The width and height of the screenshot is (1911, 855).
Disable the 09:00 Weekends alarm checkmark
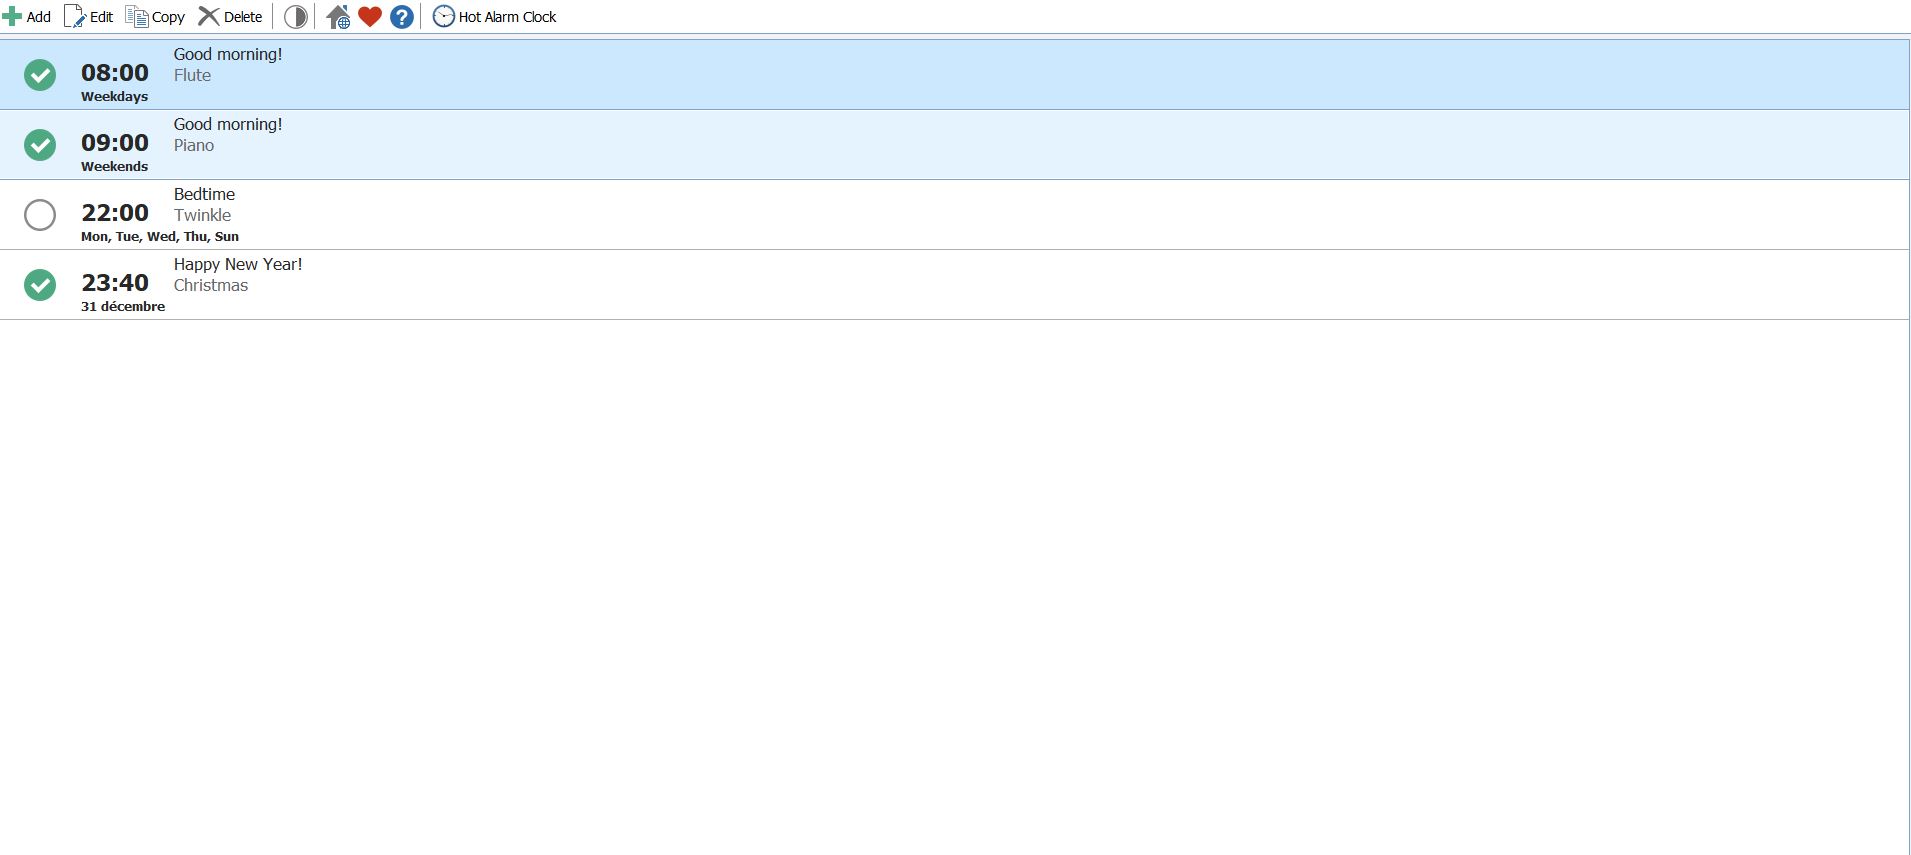point(40,145)
